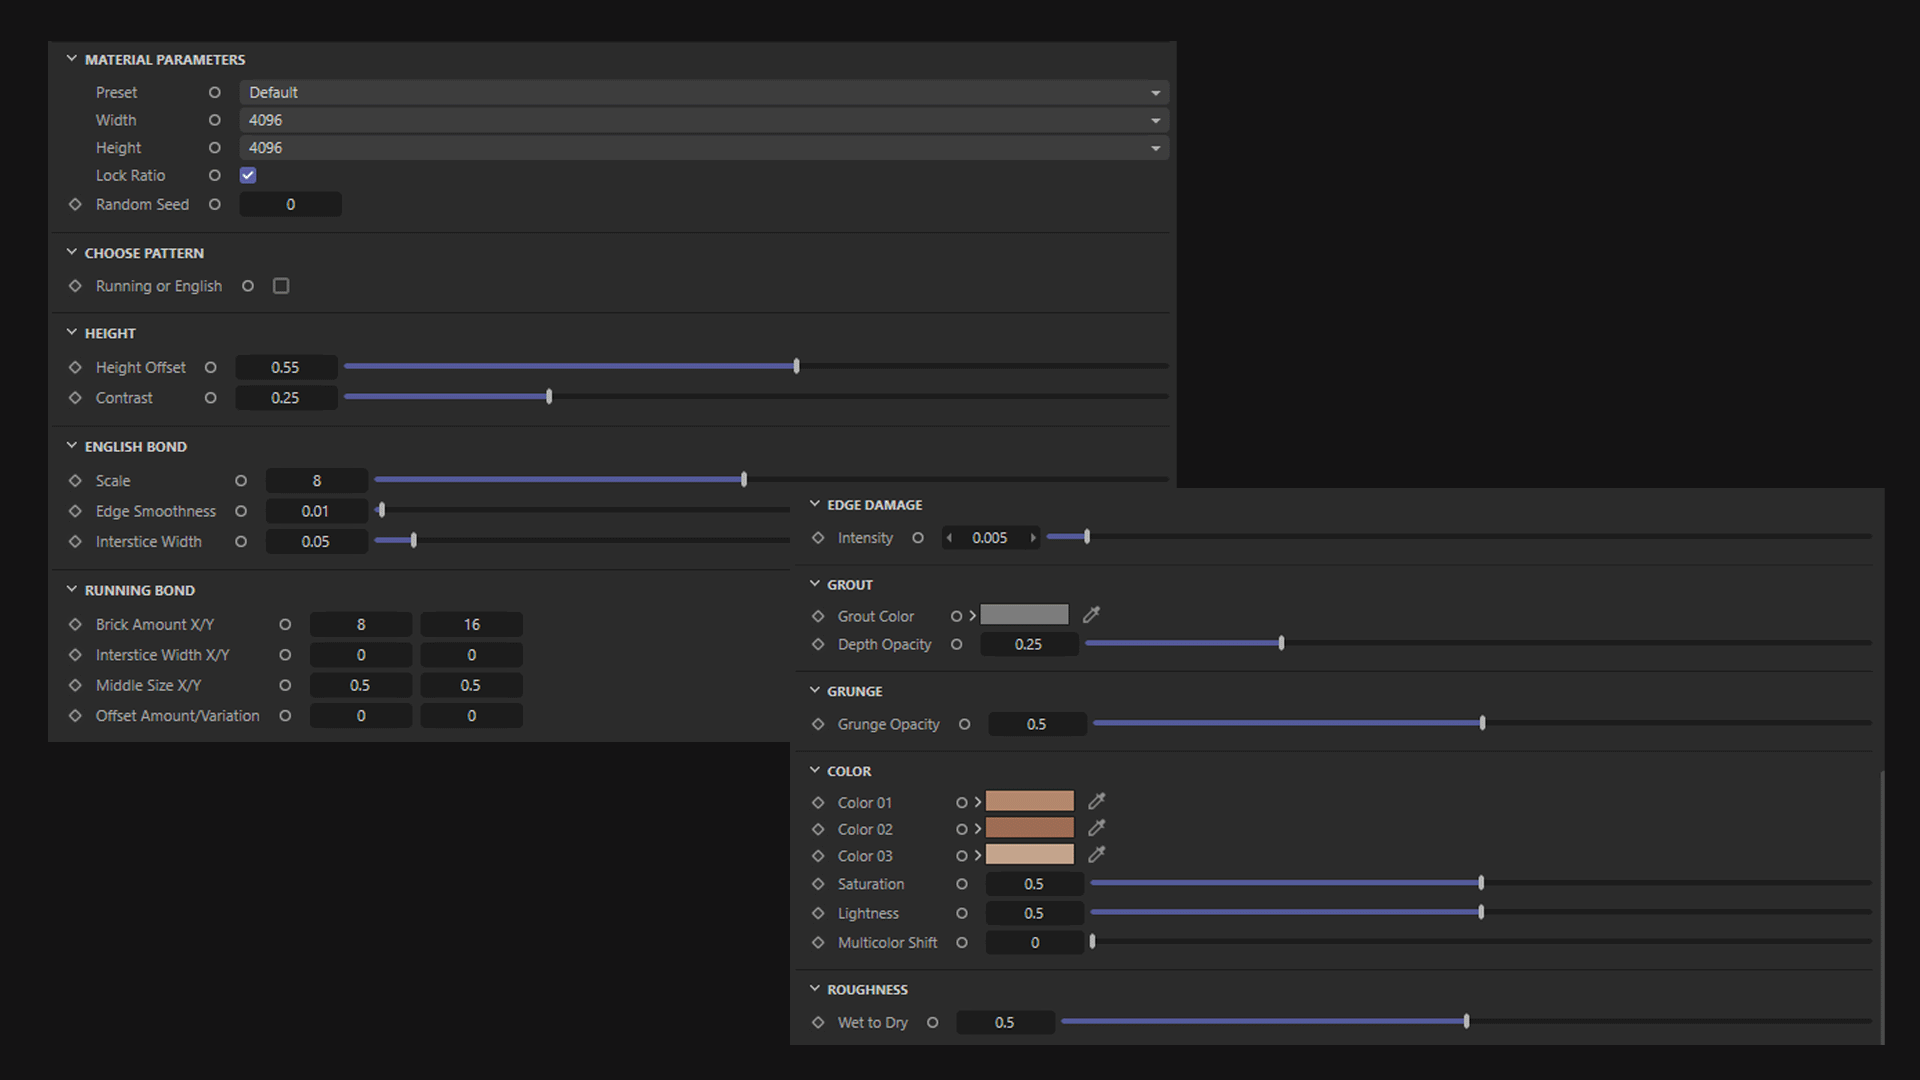Click keyframe diamond next to Edge Smoothness
The image size is (1920, 1080).
[75, 511]
